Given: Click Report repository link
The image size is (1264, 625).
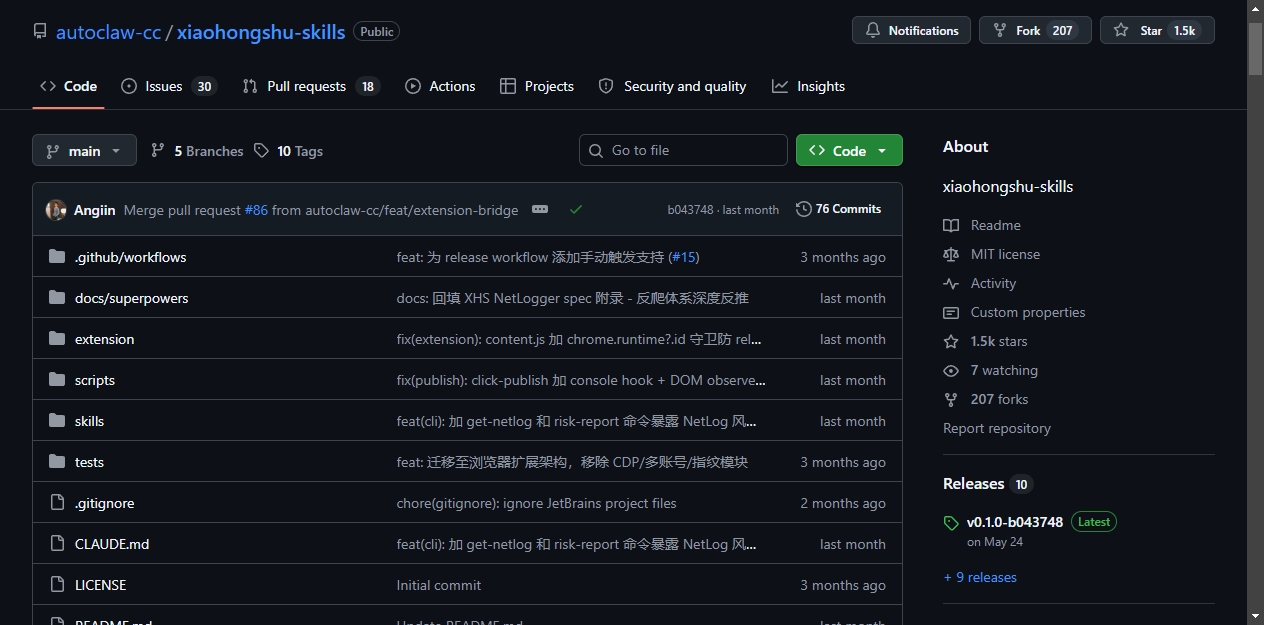Looking at the screenshot, I should [x=997, y=428].
